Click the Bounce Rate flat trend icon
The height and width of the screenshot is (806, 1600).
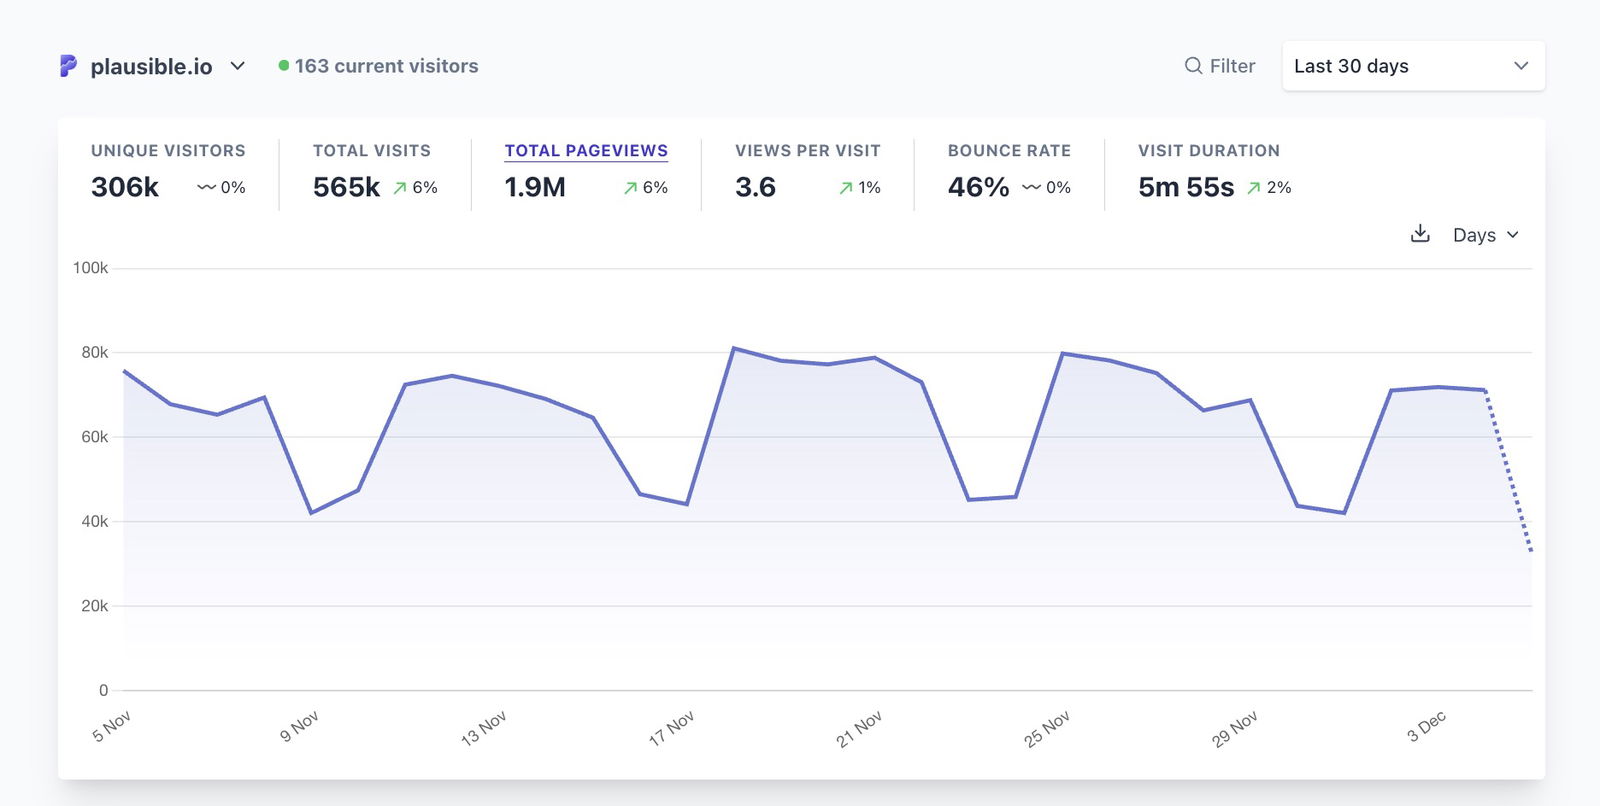1031,188
